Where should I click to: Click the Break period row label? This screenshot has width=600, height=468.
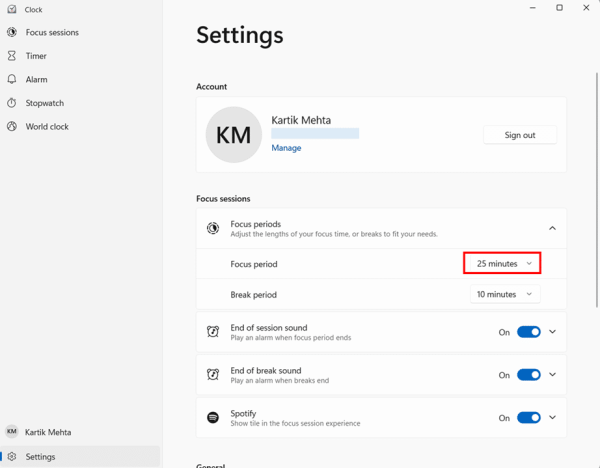[x=253, y=295]
